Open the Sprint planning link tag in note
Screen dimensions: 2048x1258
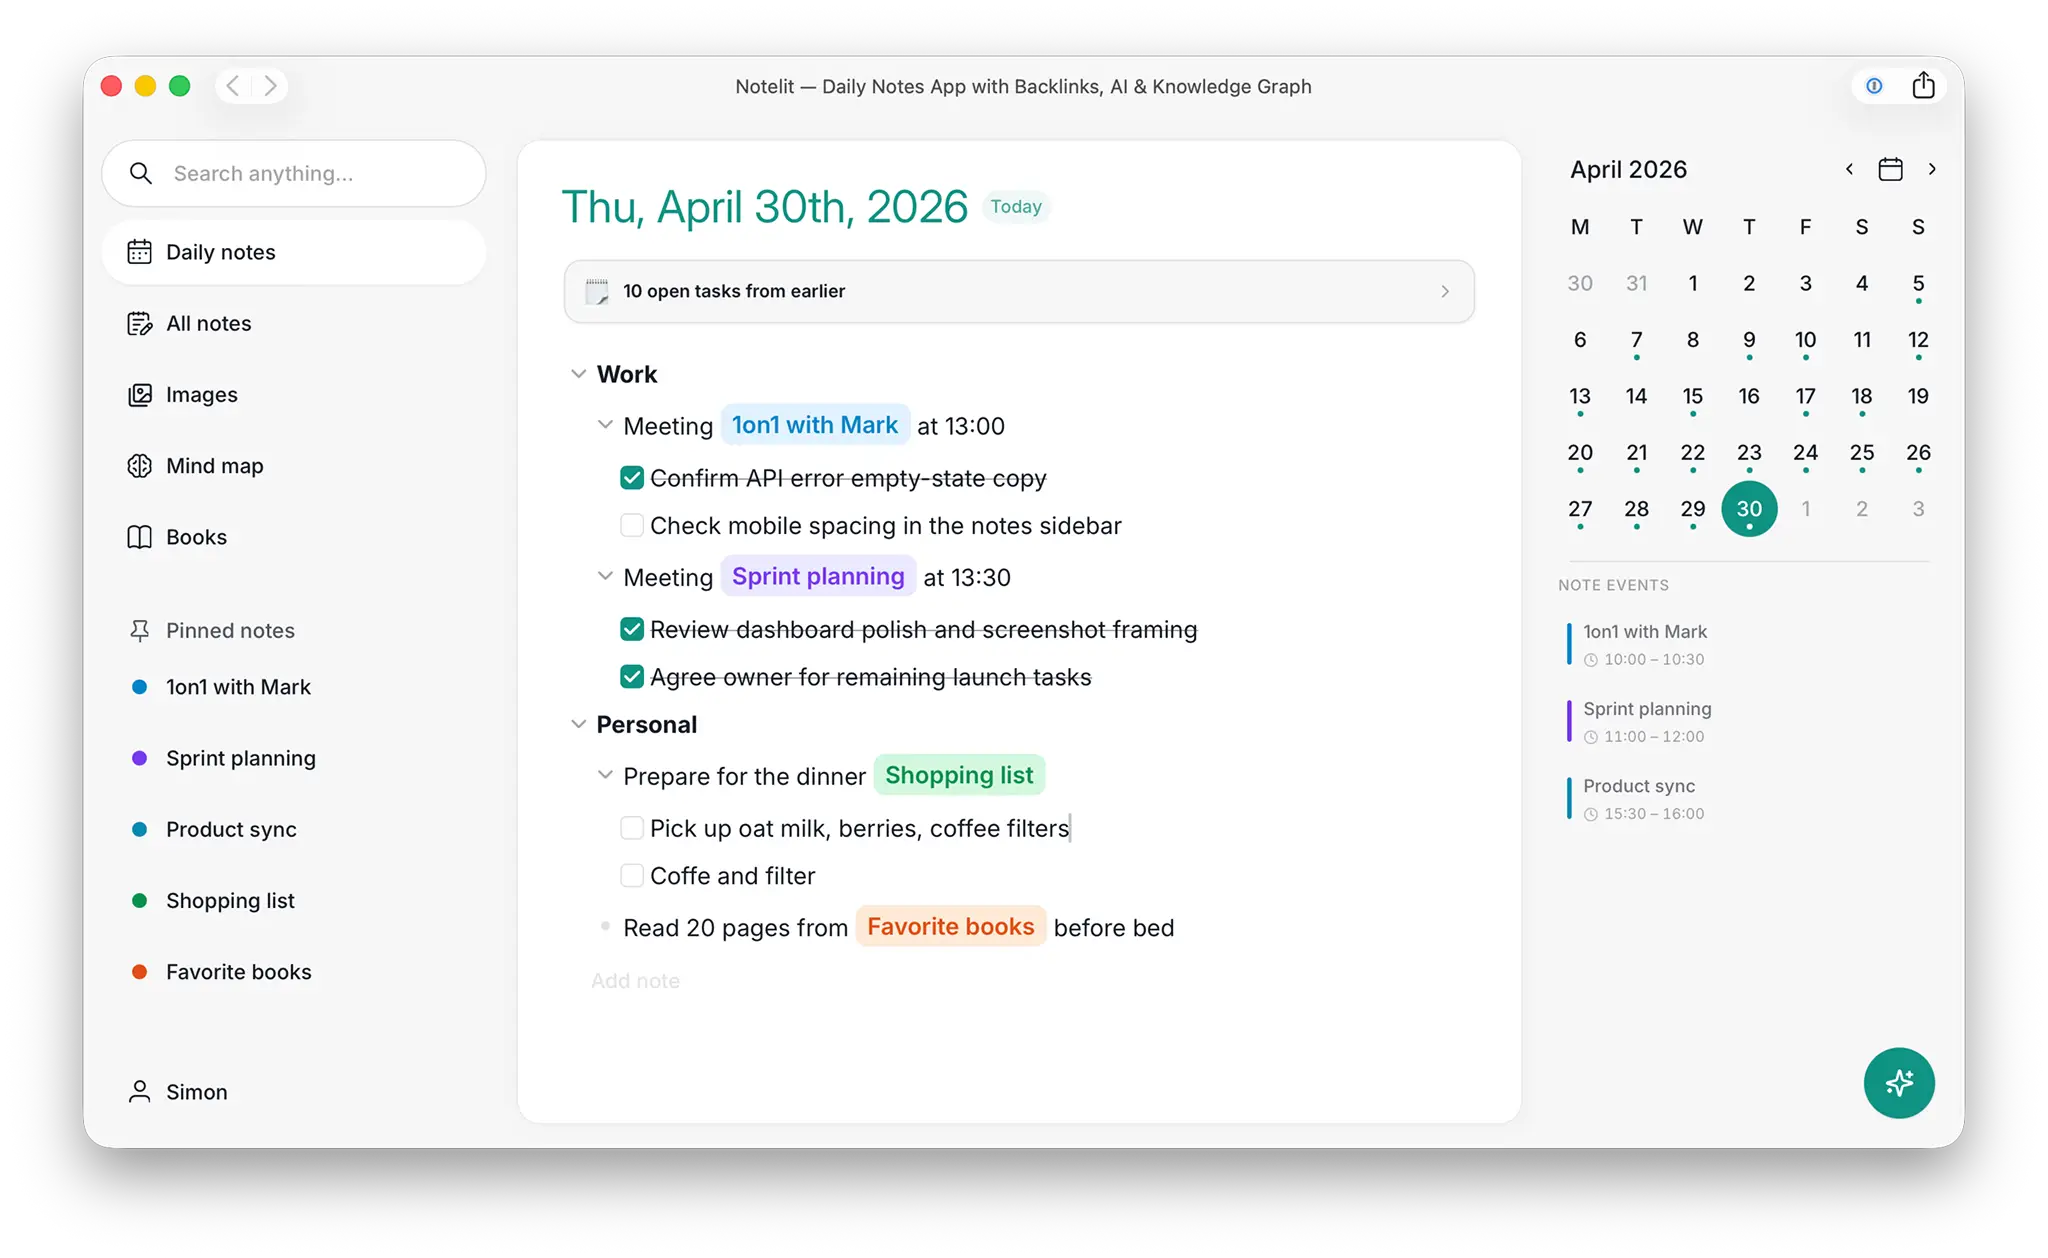click(818, 576)
